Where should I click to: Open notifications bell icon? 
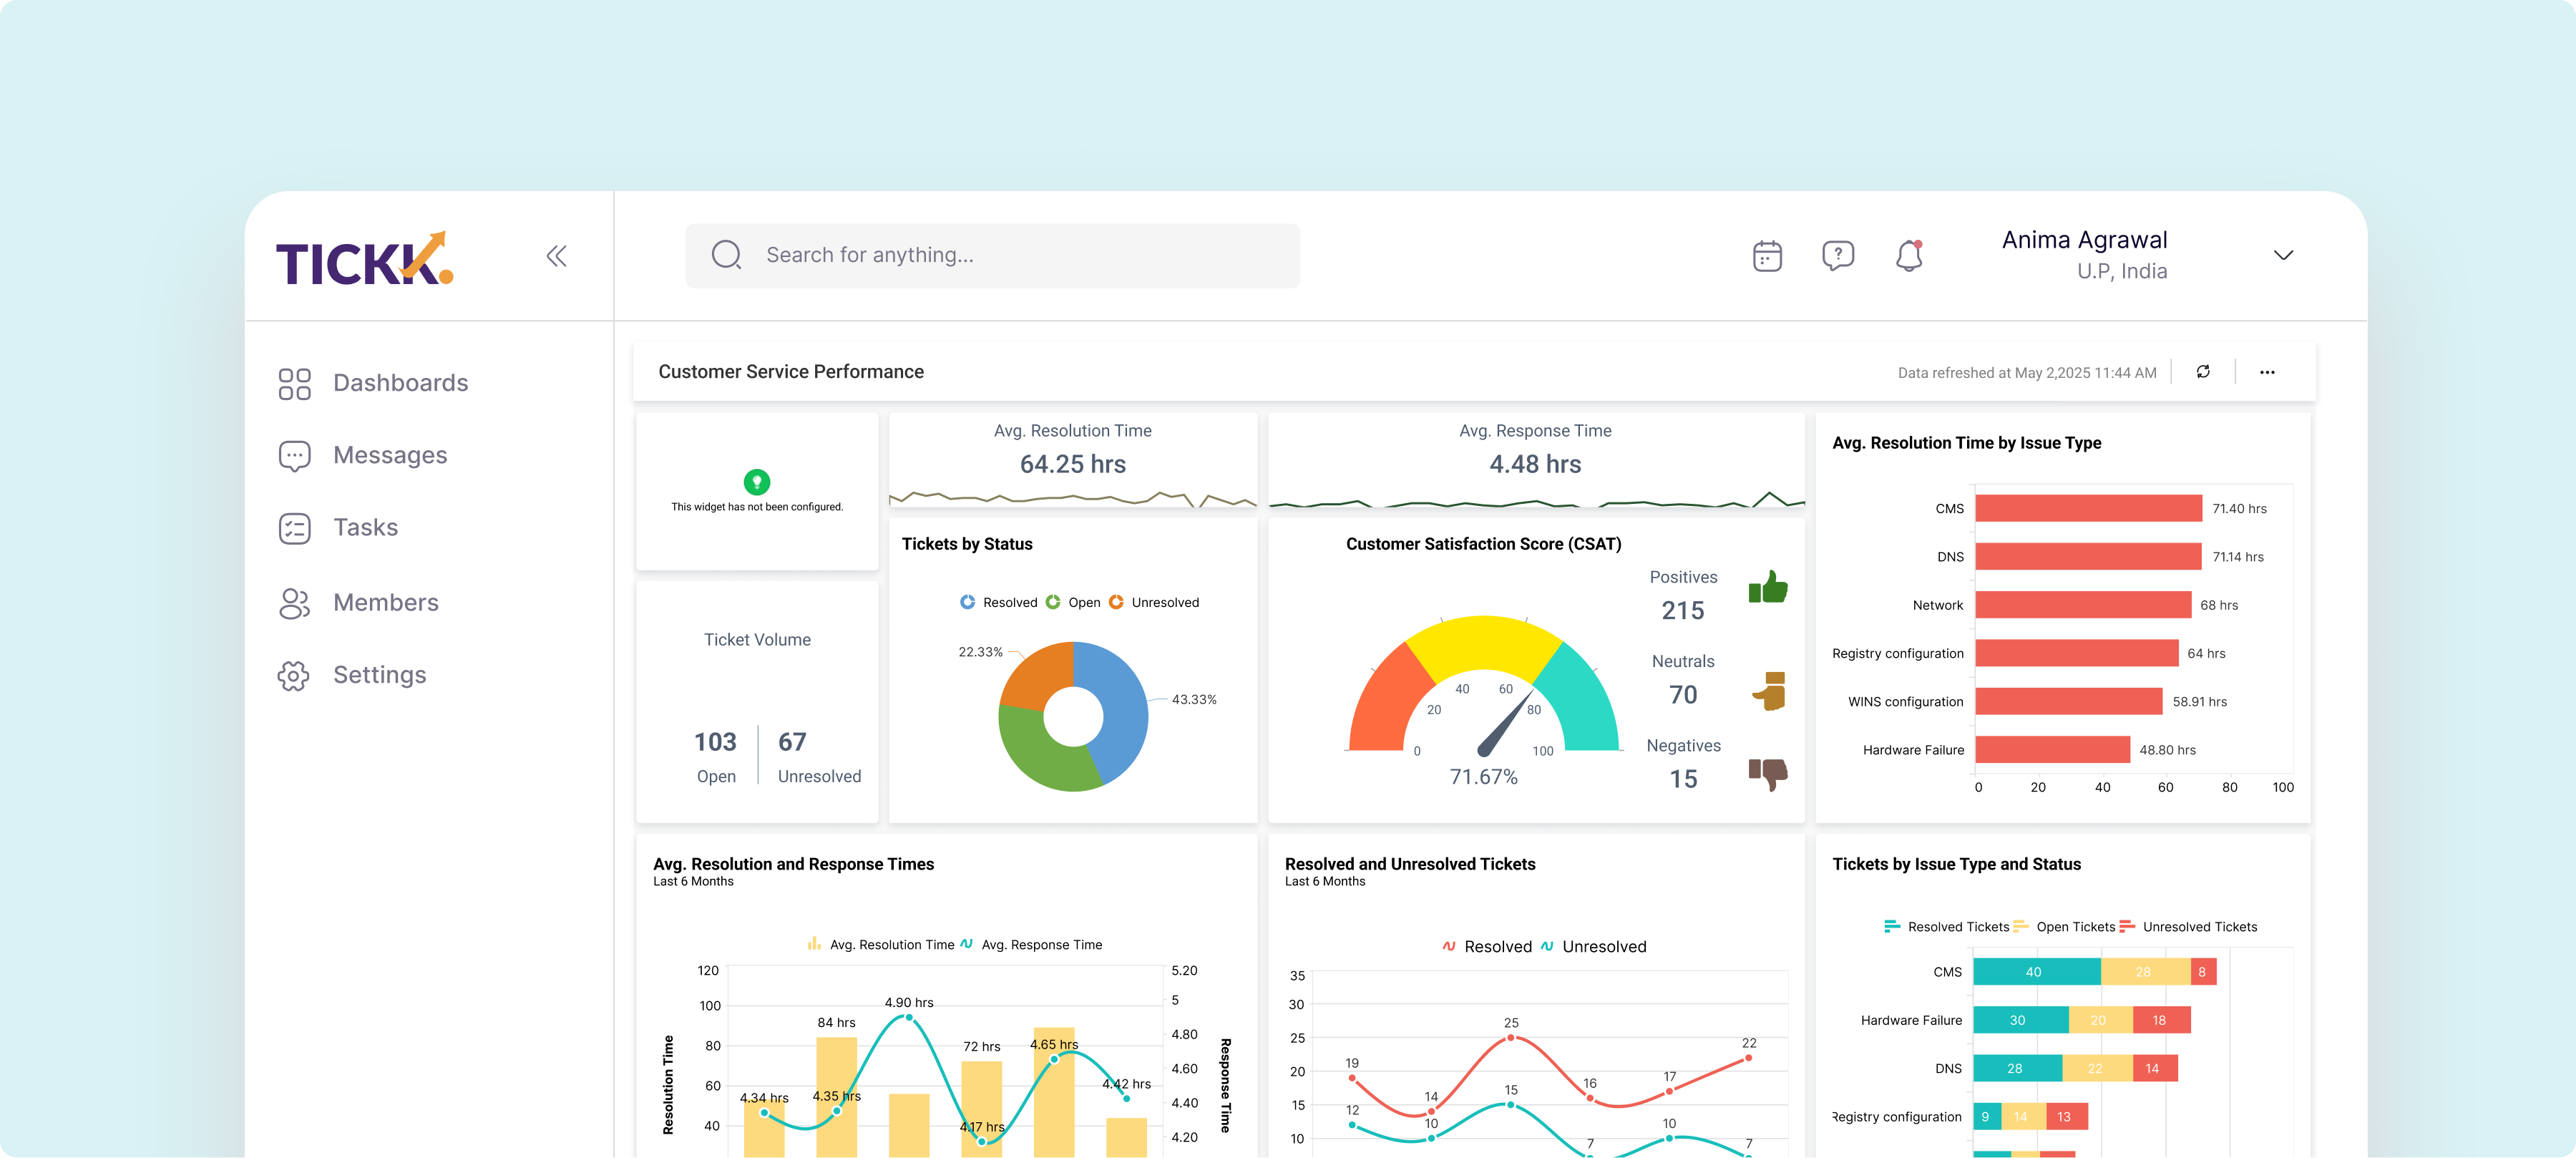1909,256
